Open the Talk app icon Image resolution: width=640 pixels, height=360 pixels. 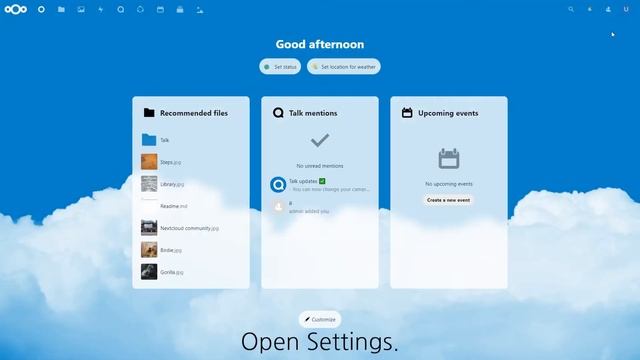[120, 9]
